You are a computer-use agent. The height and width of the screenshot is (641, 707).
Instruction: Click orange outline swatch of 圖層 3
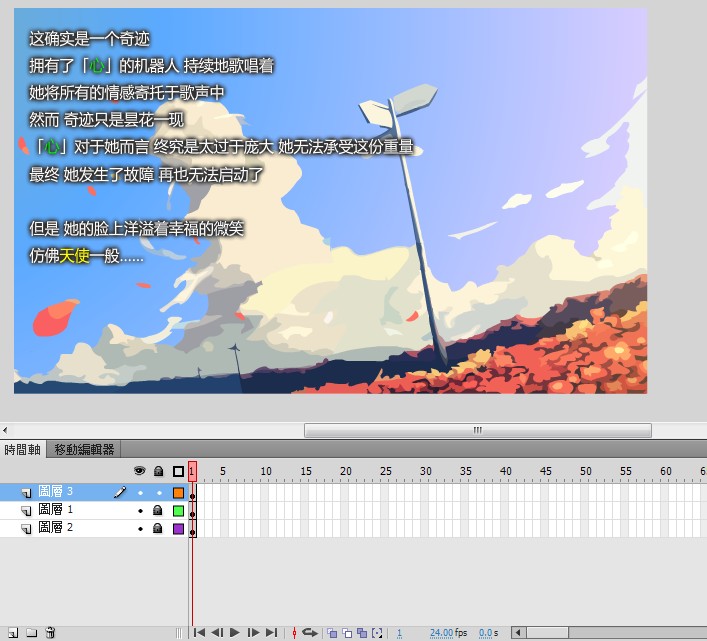pyautogui.click(x=179, y=493)
